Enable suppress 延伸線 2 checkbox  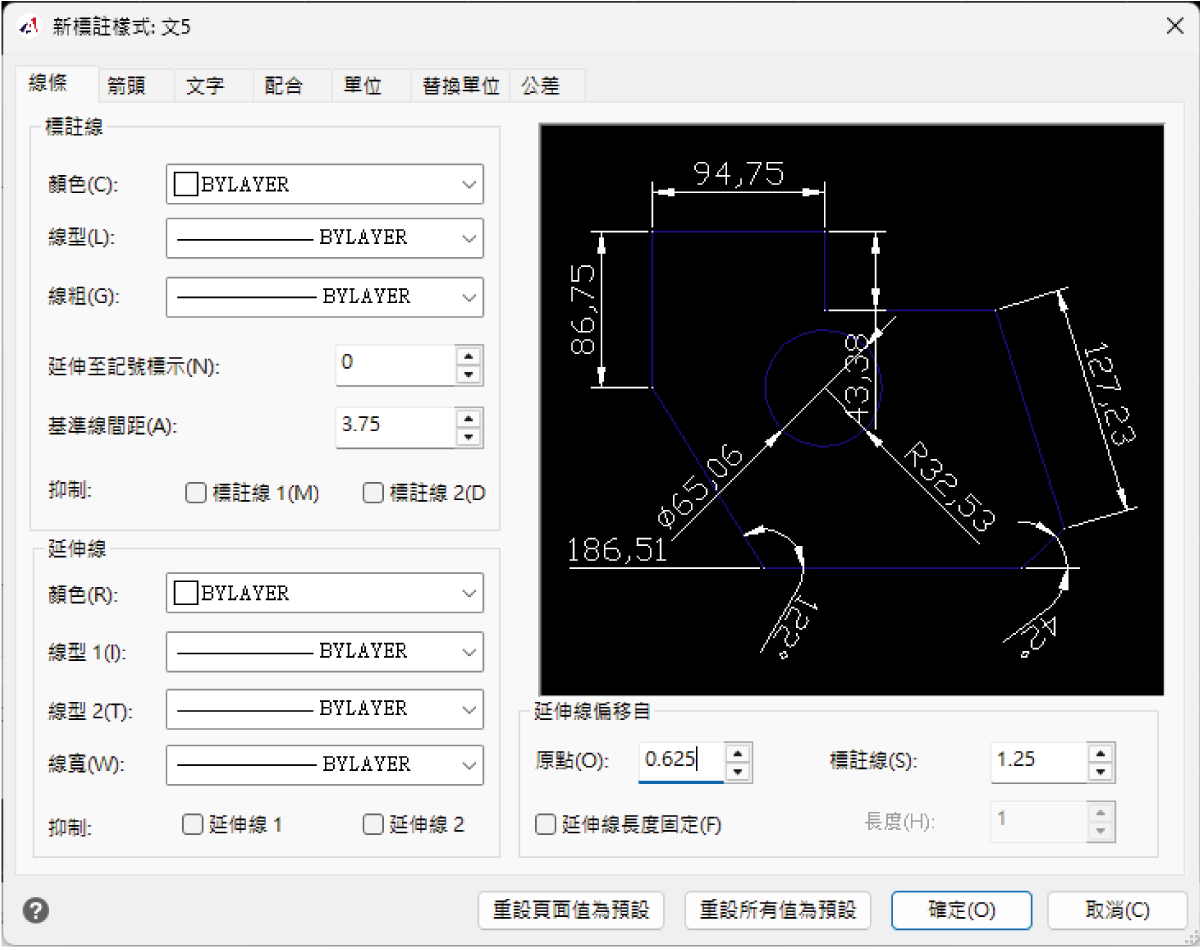(x=373, y=825)
